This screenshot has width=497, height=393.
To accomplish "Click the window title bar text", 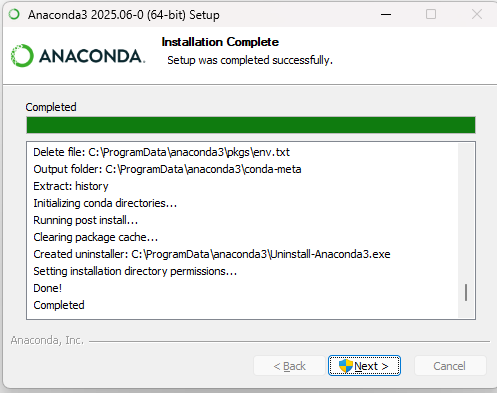I will (x=124, y=15).
